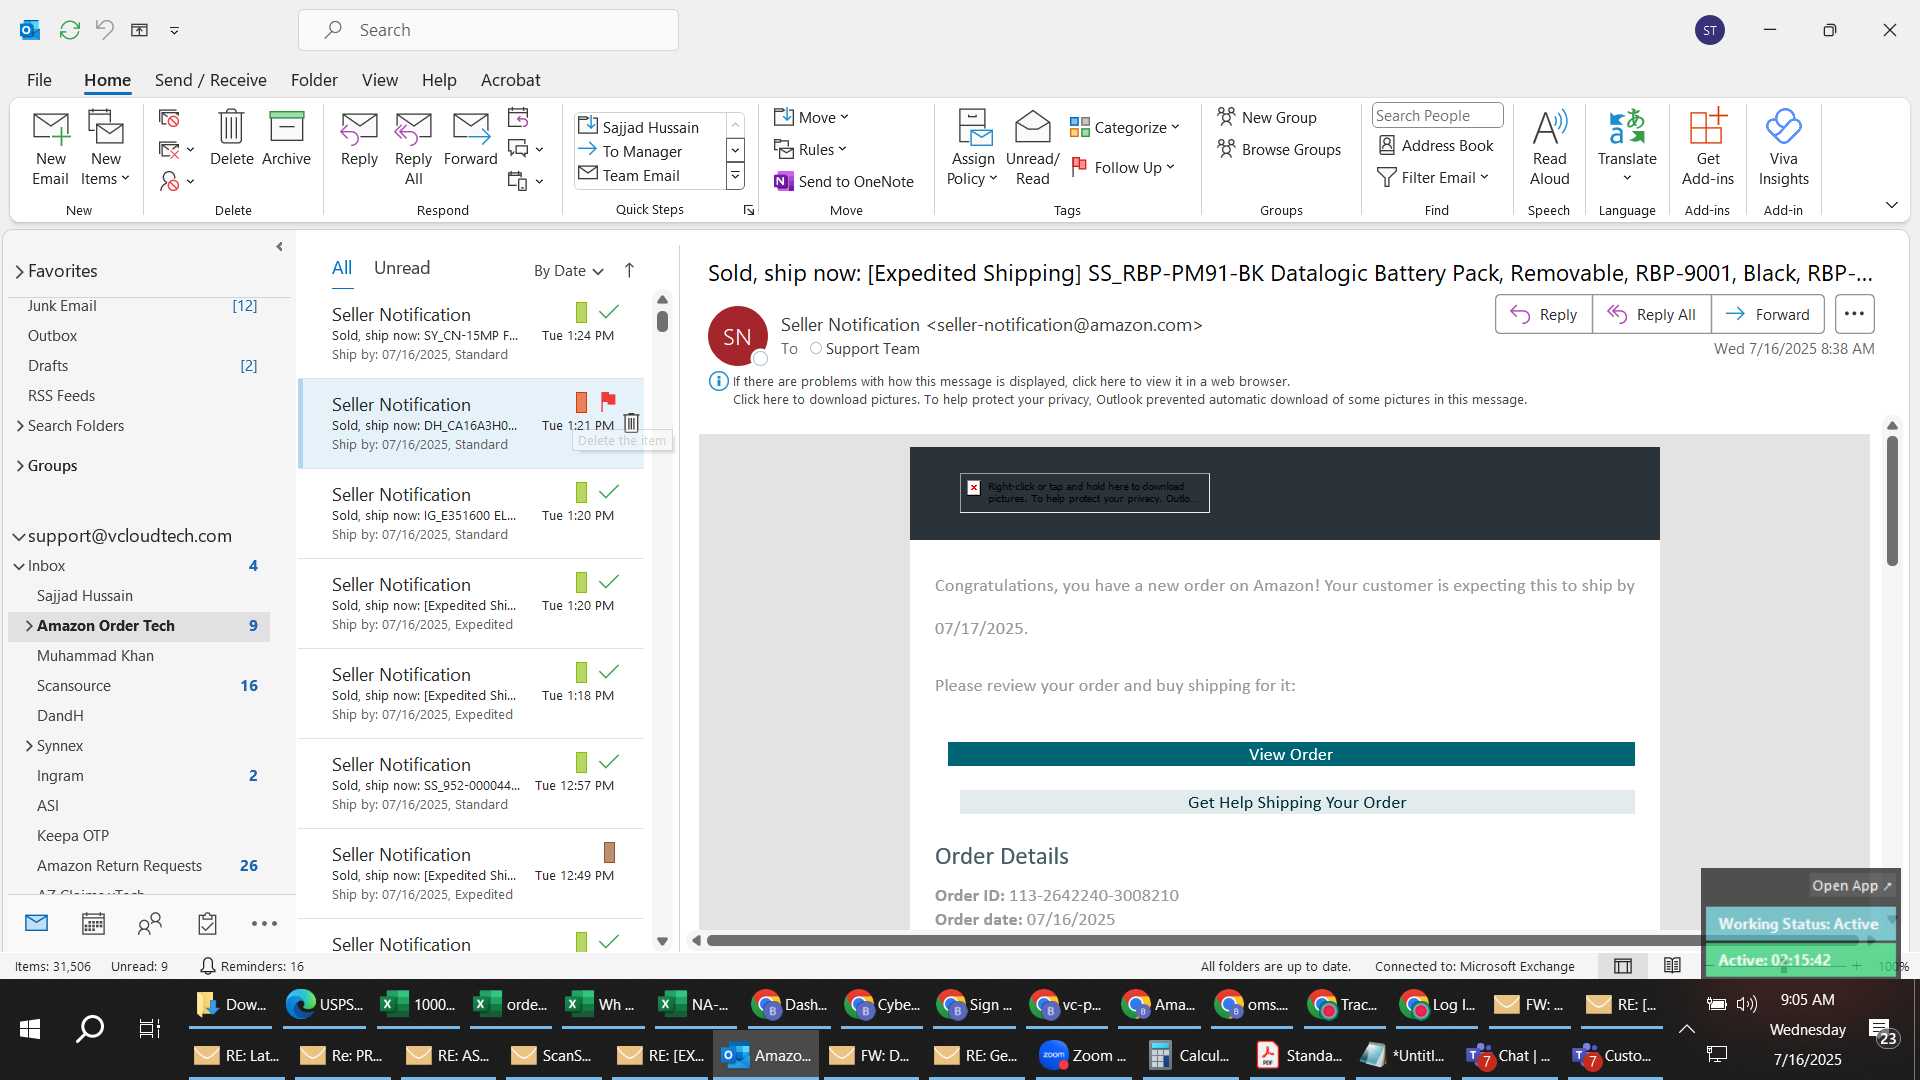
Task: Archive the selected message
Action: coord(286,138)
